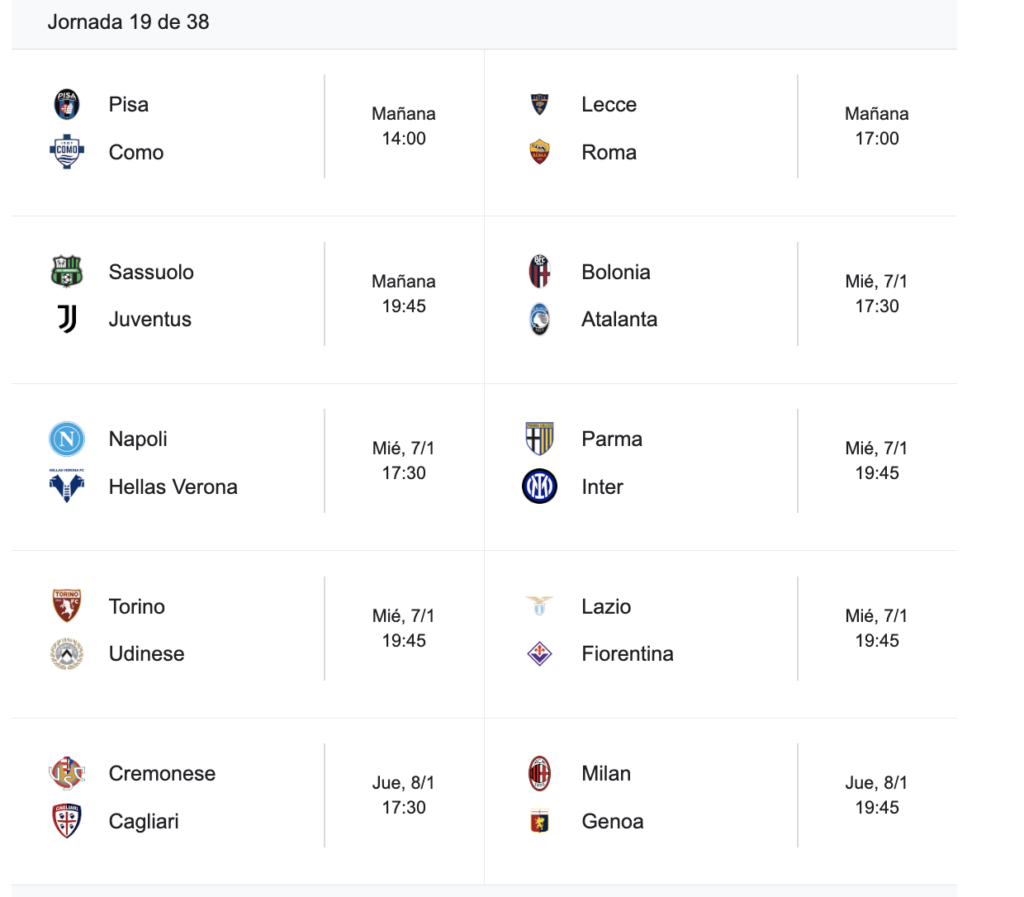
Task: Click the Milan club crest
Action: 540,773
